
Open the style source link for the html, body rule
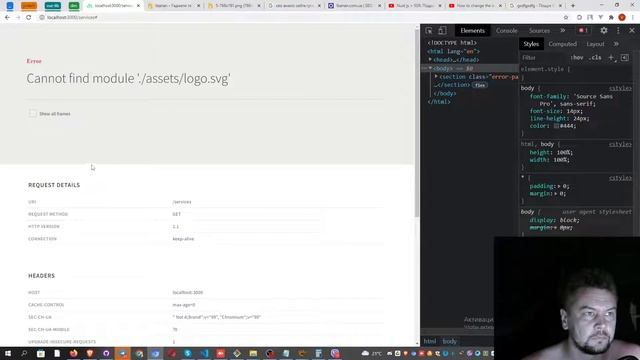(620, 144)
